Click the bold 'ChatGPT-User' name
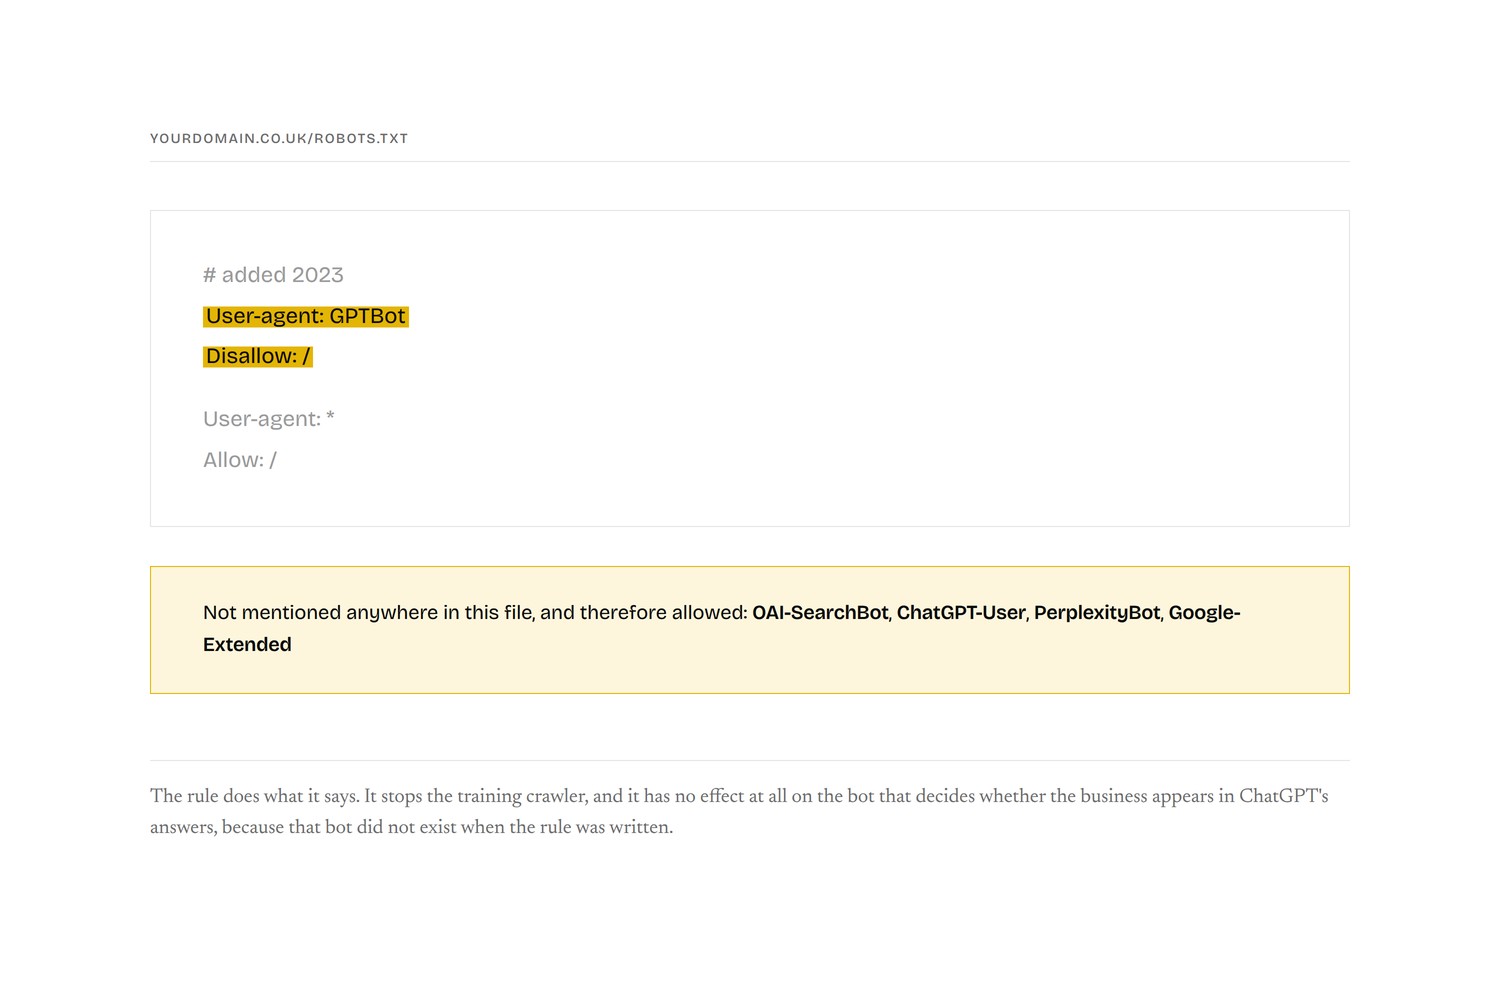 pyautogui.click(x=961, y=612)
